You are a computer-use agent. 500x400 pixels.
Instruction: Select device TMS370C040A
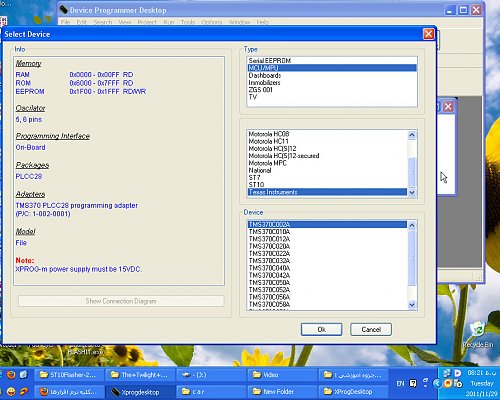tap(328, 268)
